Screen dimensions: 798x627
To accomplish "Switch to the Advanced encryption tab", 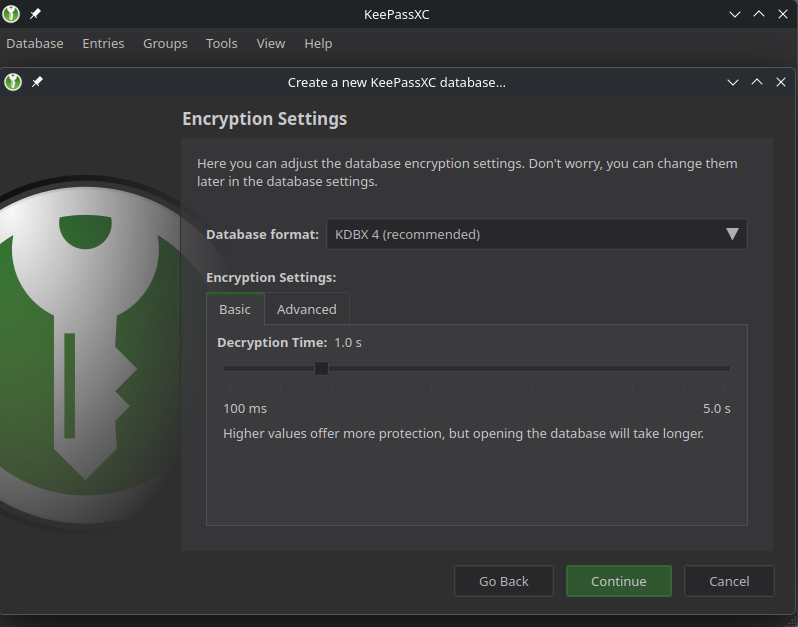I will click(306, 309).
